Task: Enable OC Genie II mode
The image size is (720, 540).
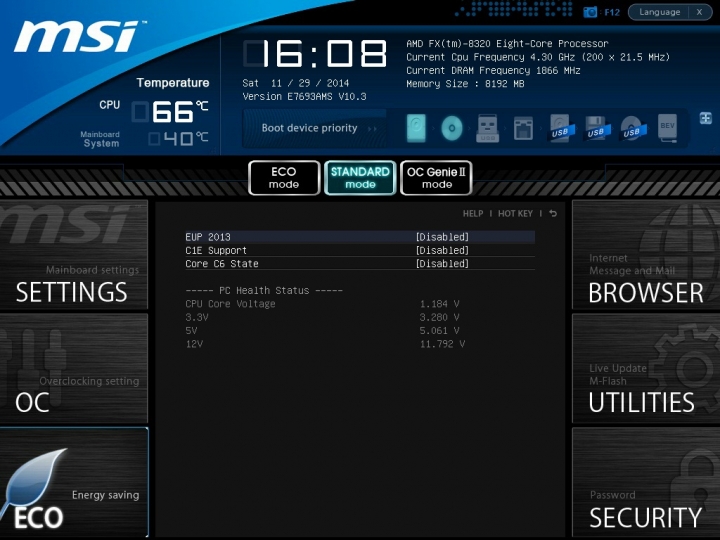Action: point(436,178)
